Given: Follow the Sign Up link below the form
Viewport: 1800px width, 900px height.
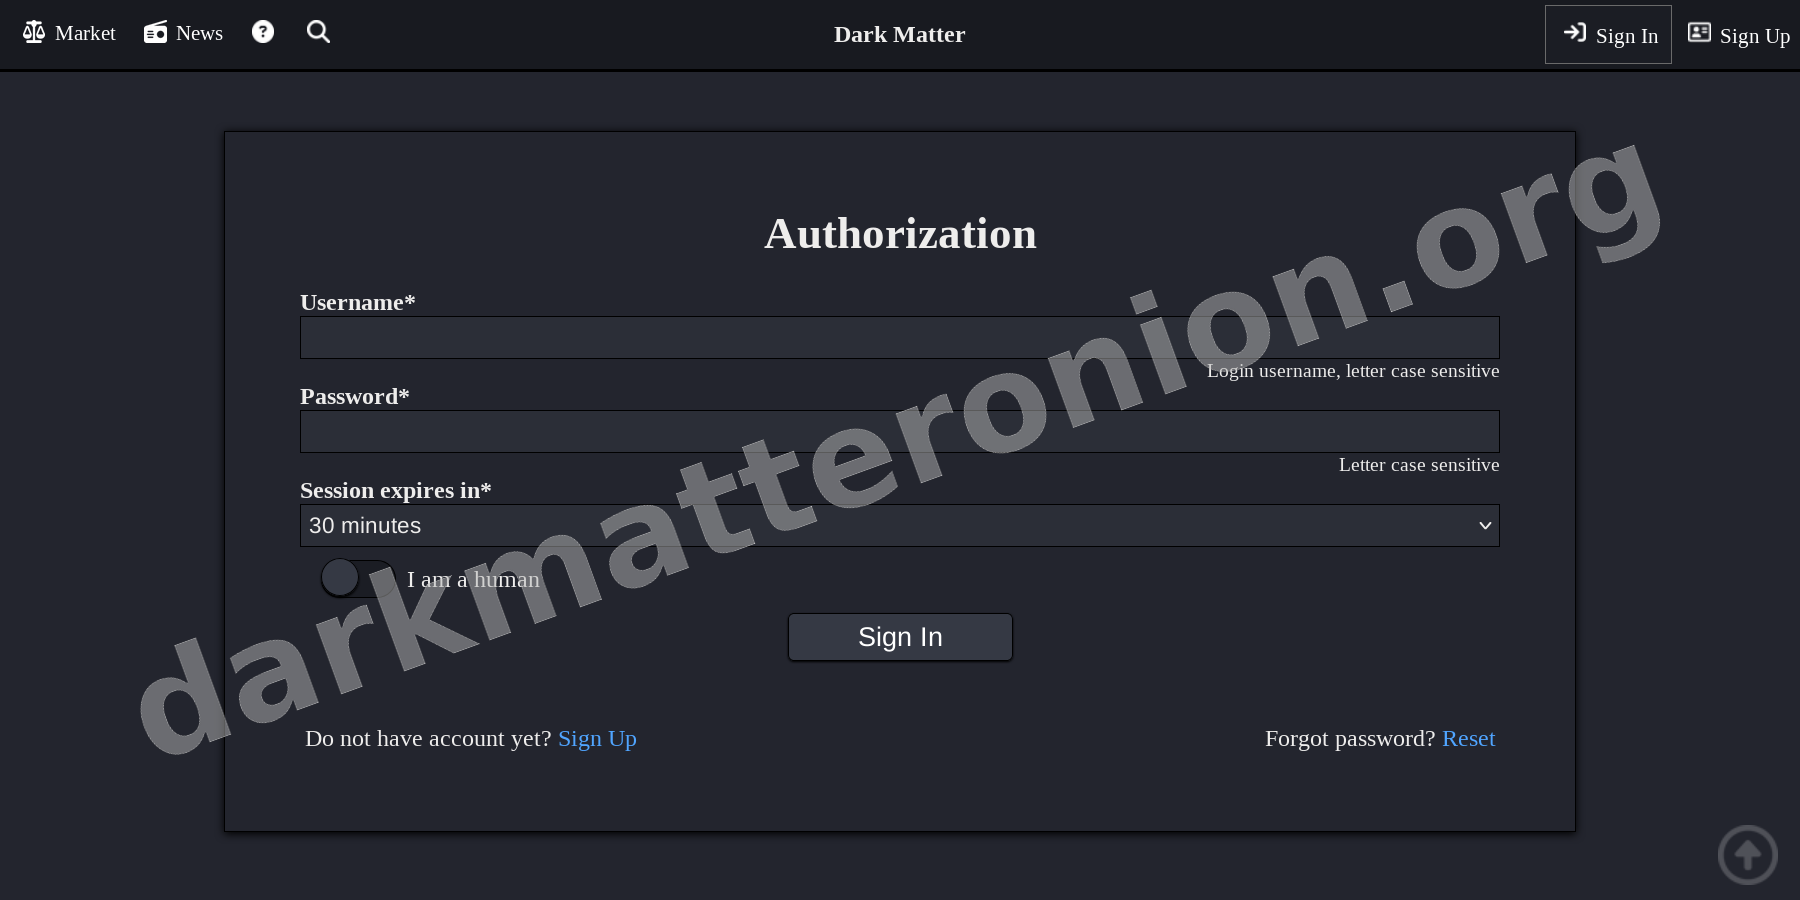Looking at the screenshot, I should click(x=597, y=738).
